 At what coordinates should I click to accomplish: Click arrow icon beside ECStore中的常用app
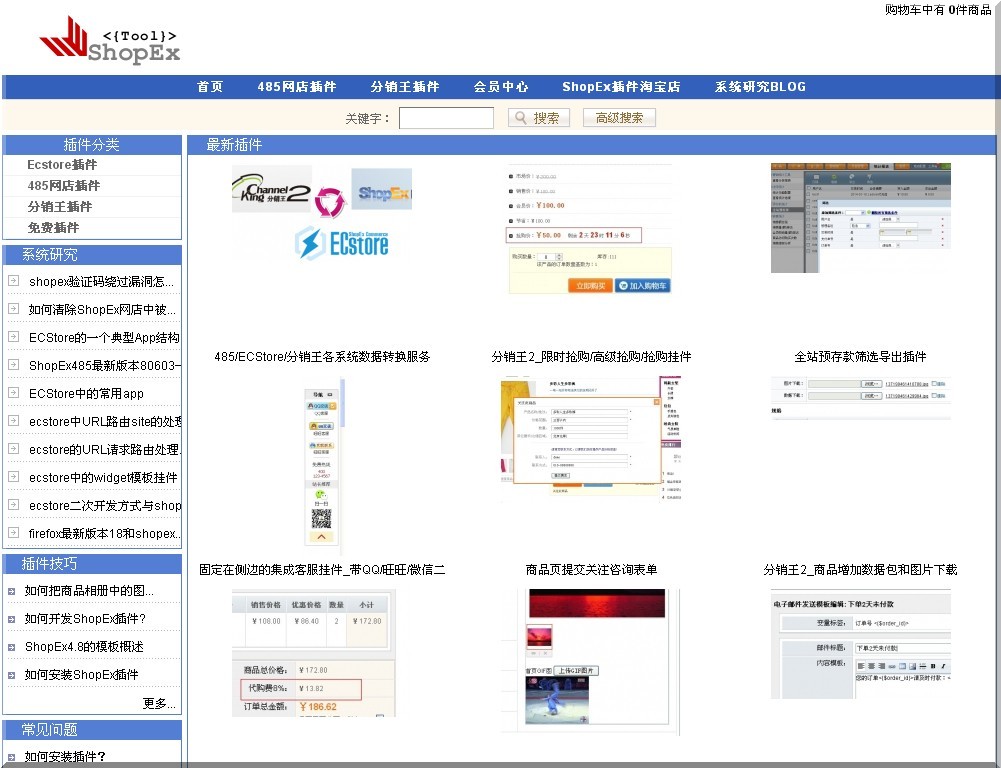(13, 393)
